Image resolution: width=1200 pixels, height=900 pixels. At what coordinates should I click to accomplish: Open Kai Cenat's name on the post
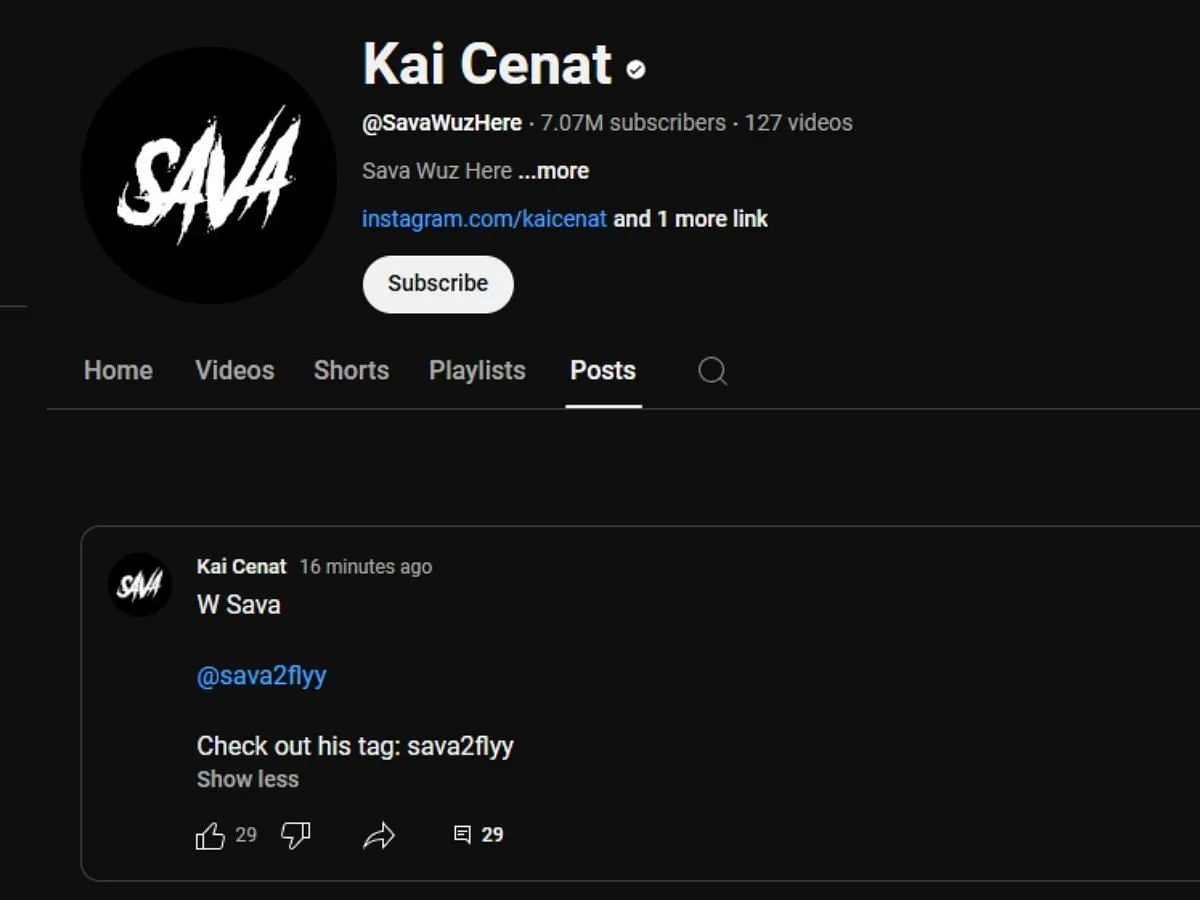[241, 565]
